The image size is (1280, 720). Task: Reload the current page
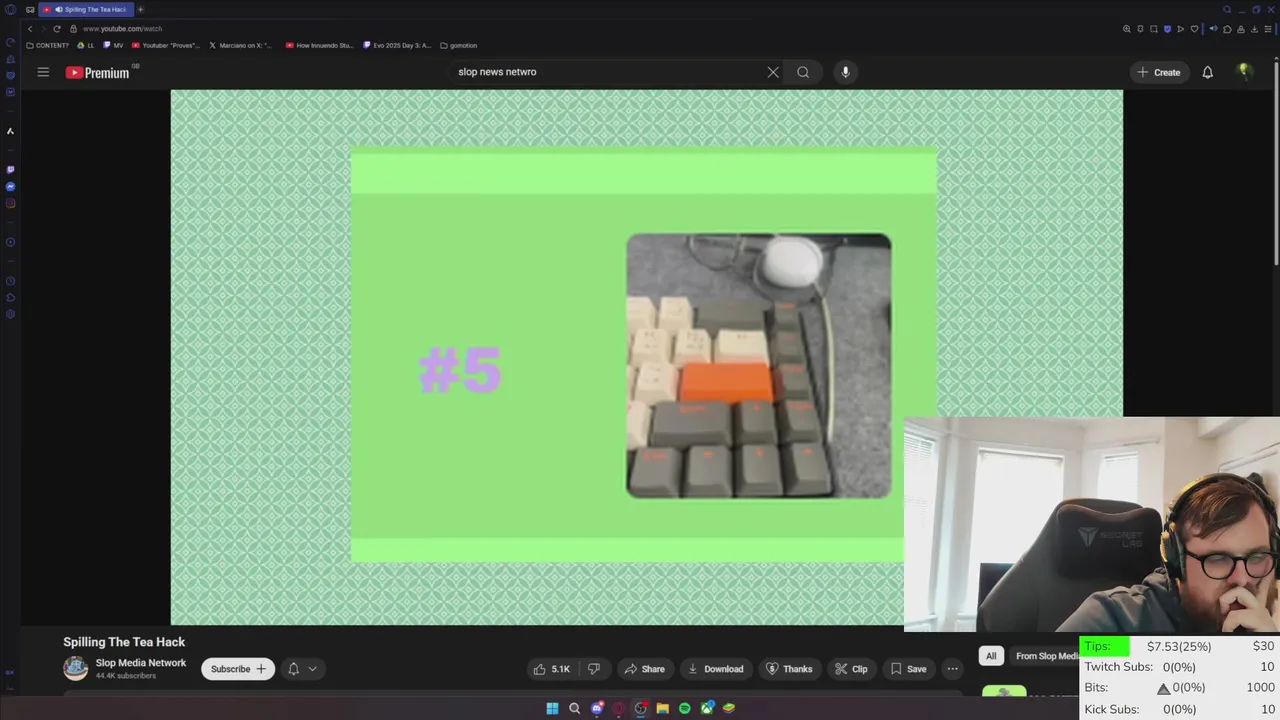pyautogui.click(x=57, y=29)
